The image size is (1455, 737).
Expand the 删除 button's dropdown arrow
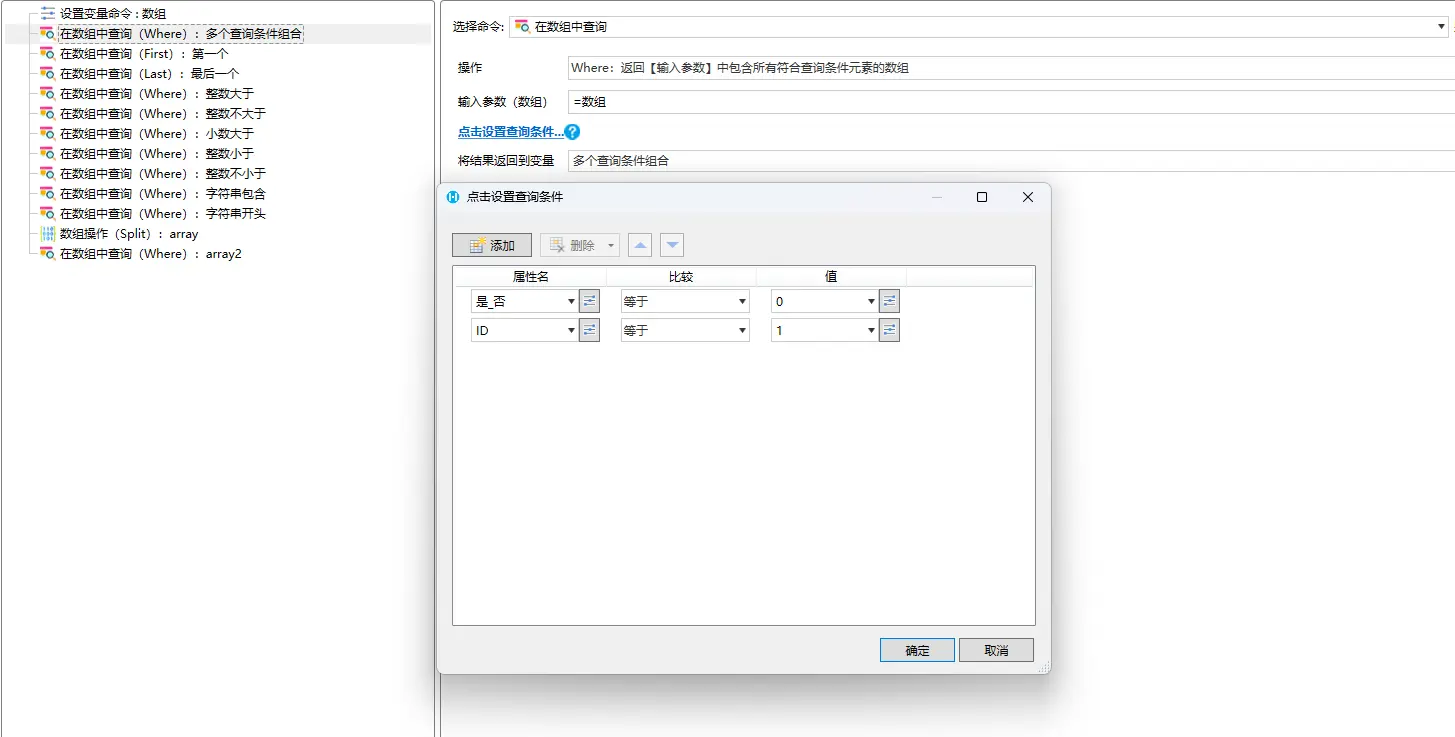[x=611, y=245]
